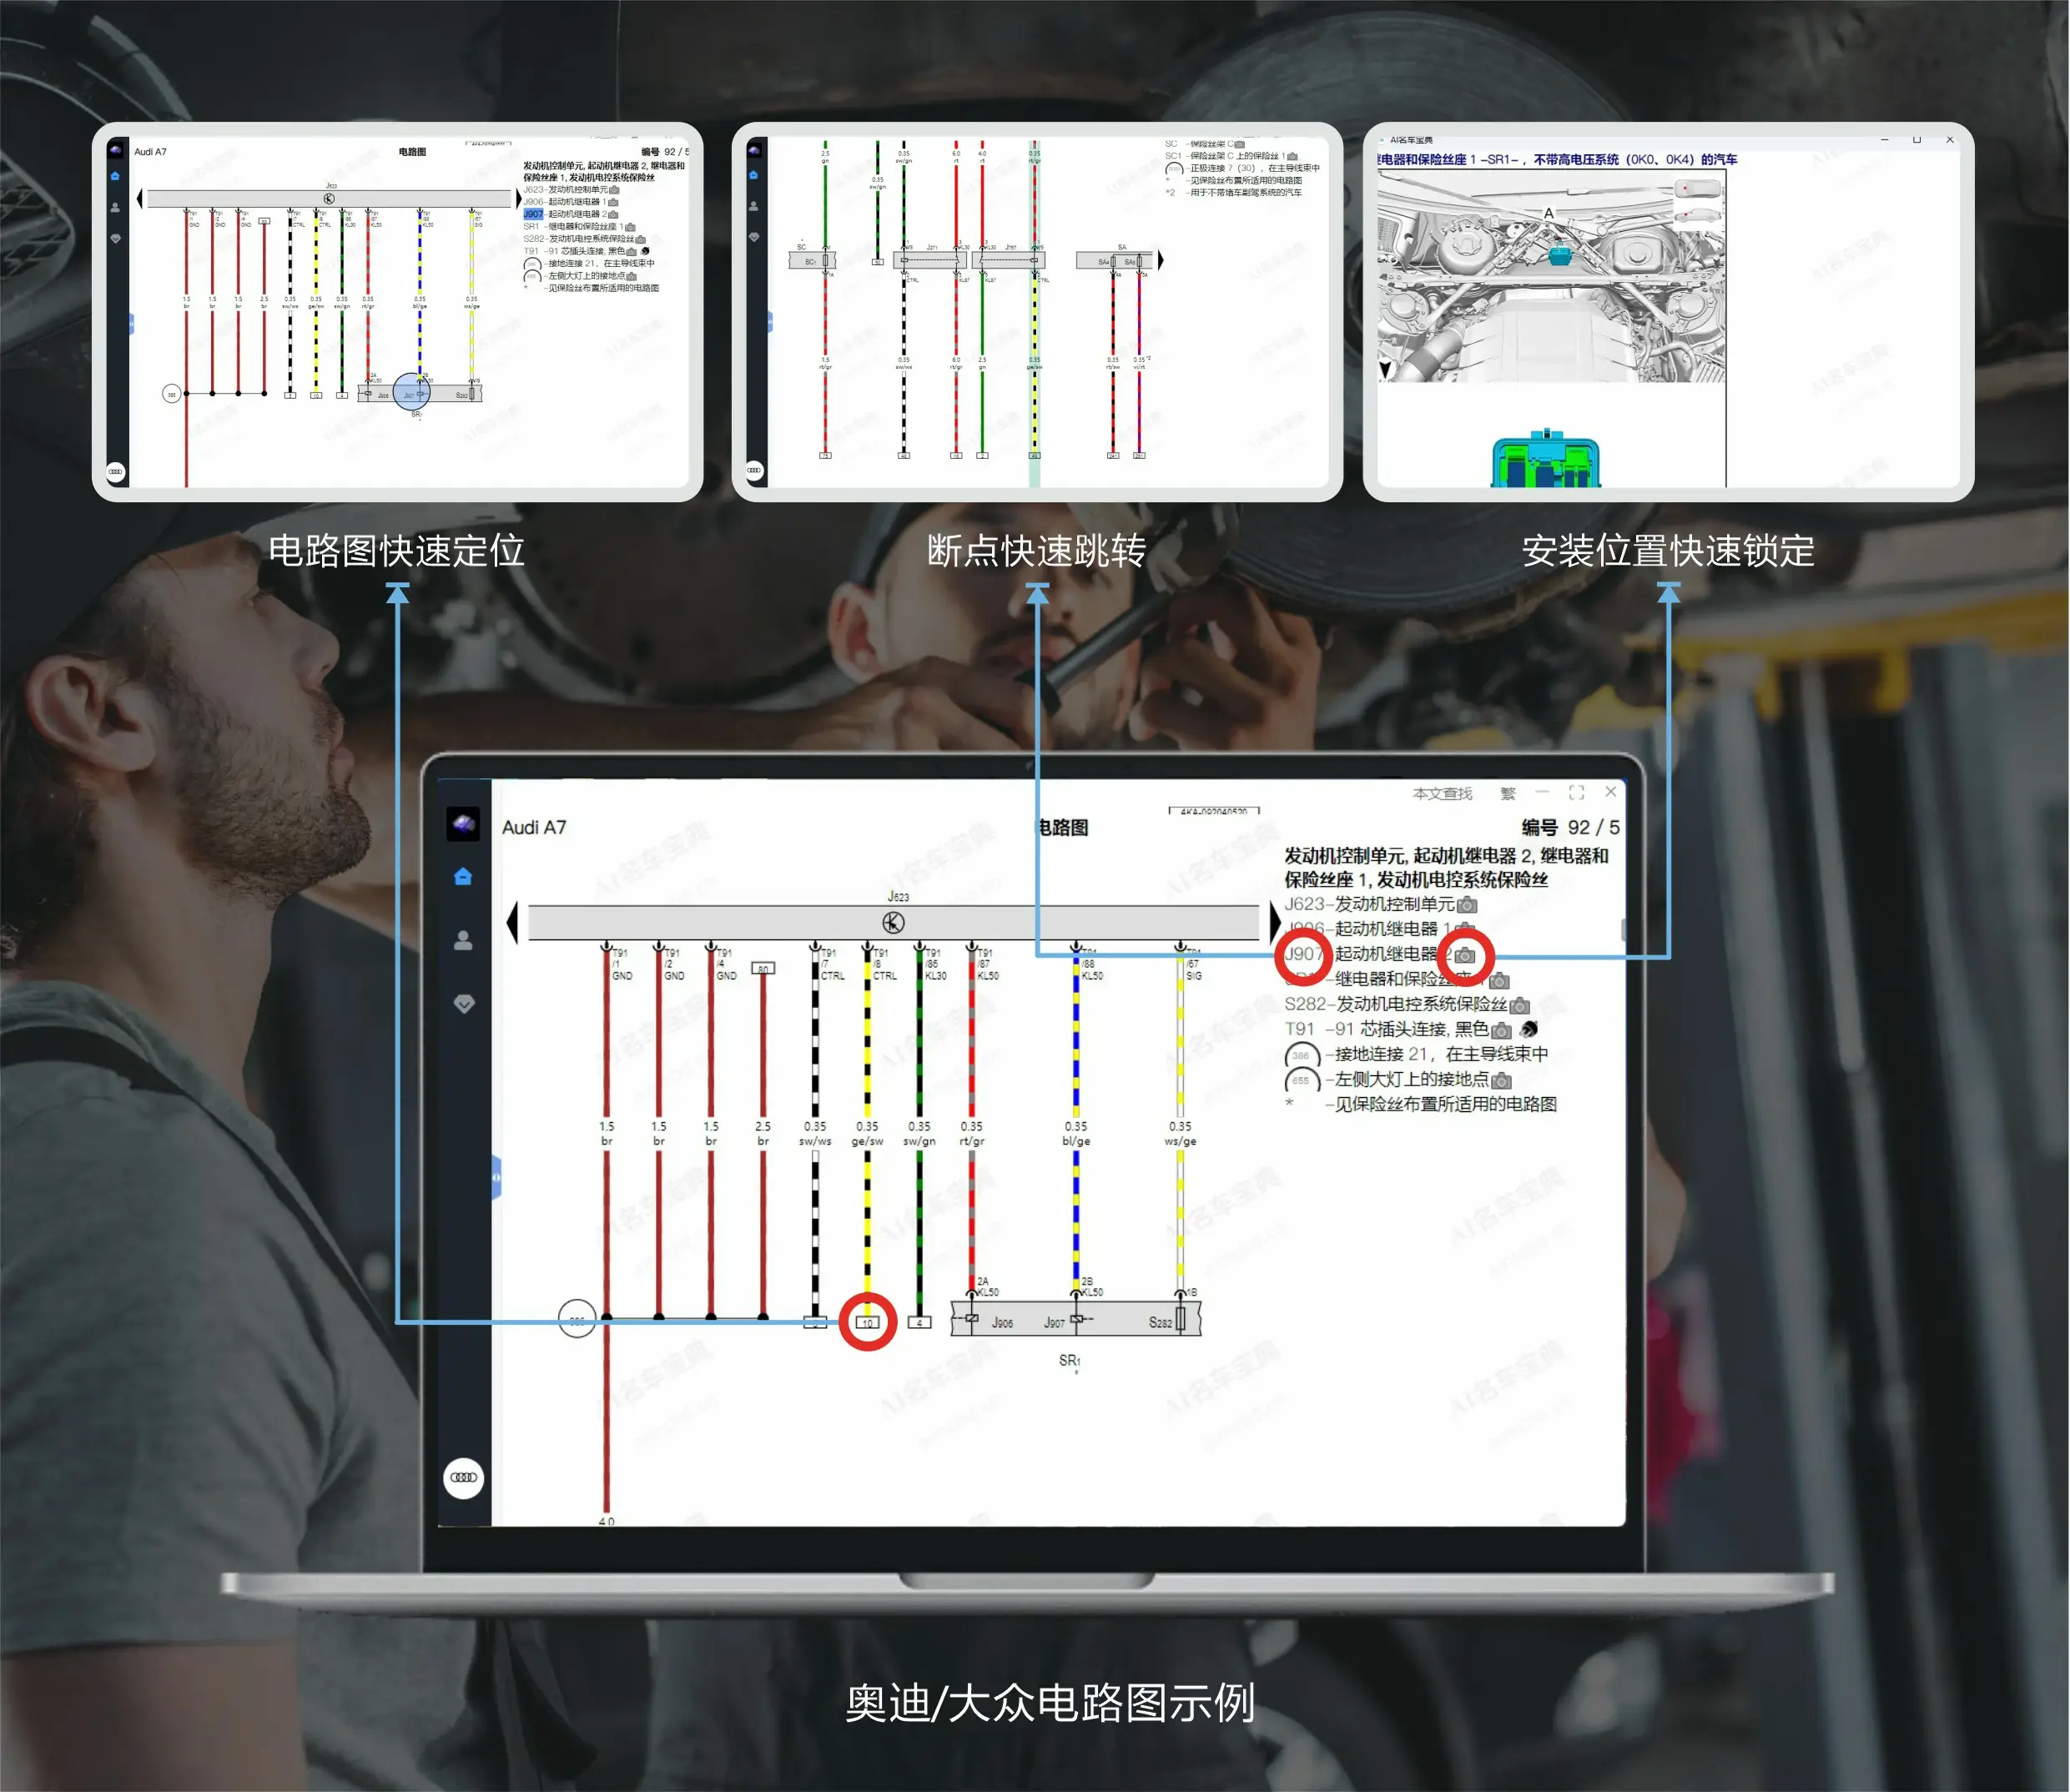Click highlighted J907 in top-left thumbnail legend
Screen dimensions: 2070x1792
pyautogui.click(x=533, y=214)
